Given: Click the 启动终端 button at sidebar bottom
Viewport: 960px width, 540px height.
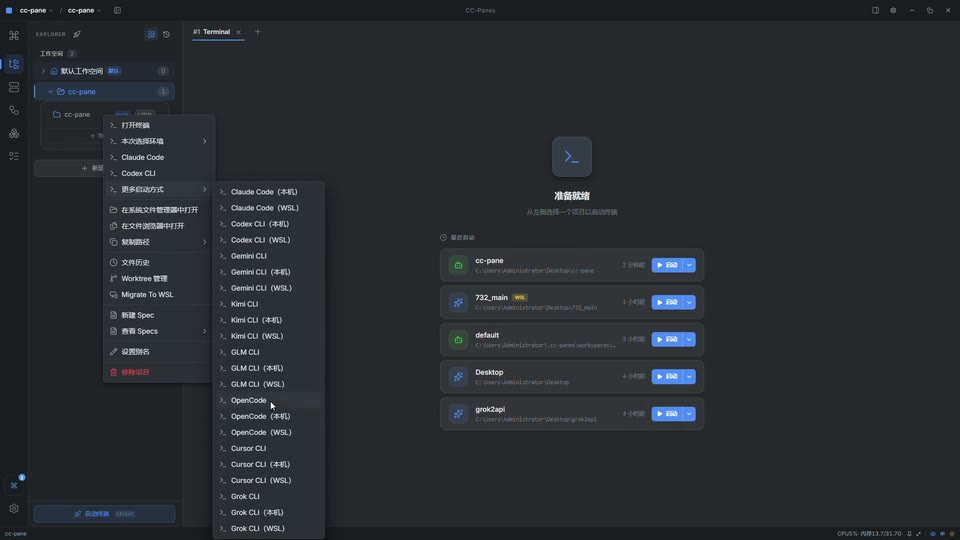Looking at the screenshot, I should pyautogui.click(x=105, y=514).
